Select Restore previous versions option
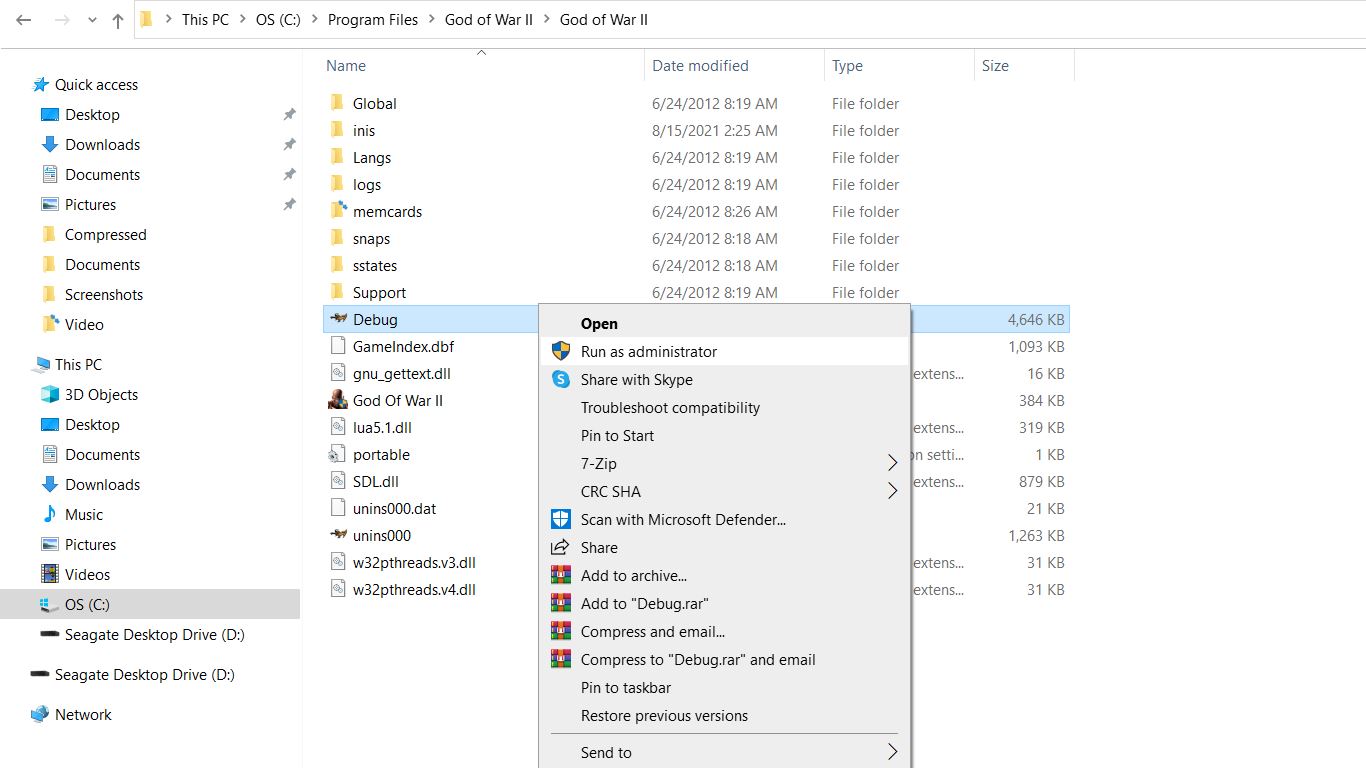Screen dimensions: 1366x768 pos(664,716)
